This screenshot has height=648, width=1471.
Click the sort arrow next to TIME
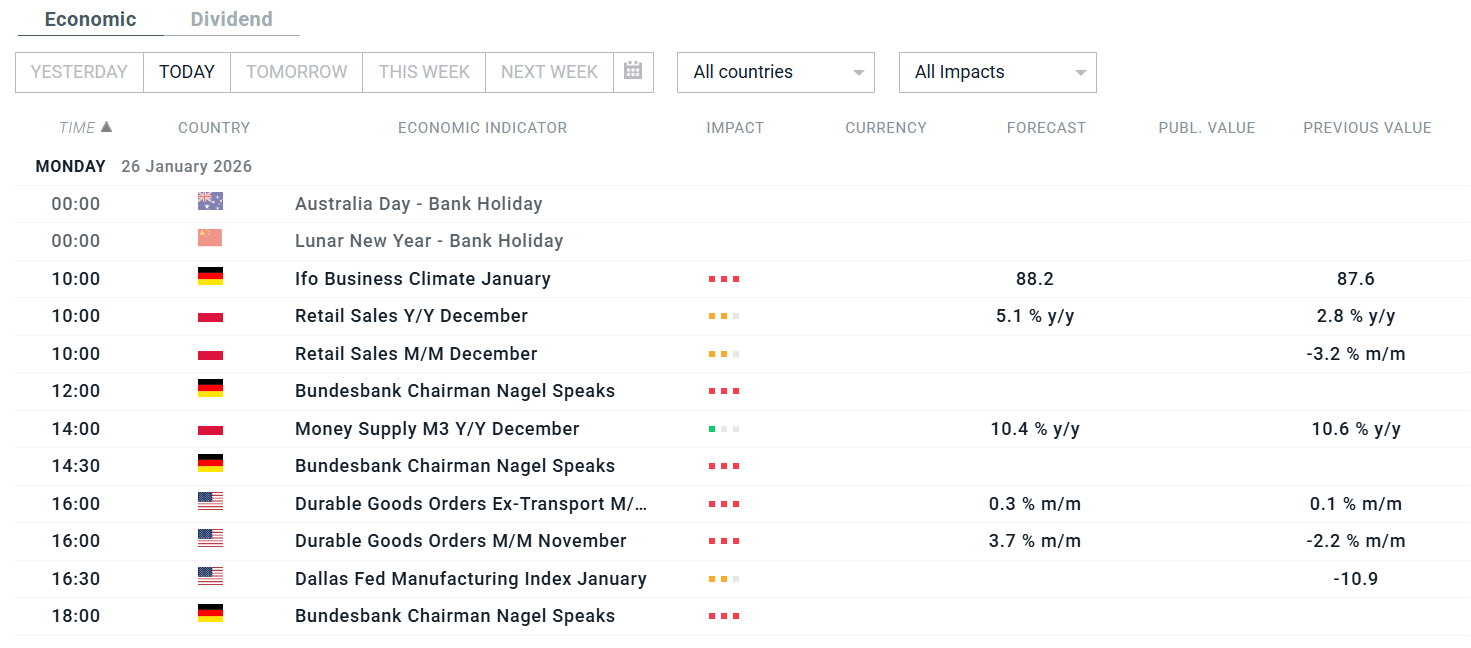pyautogui.click(x=107, y=127)
